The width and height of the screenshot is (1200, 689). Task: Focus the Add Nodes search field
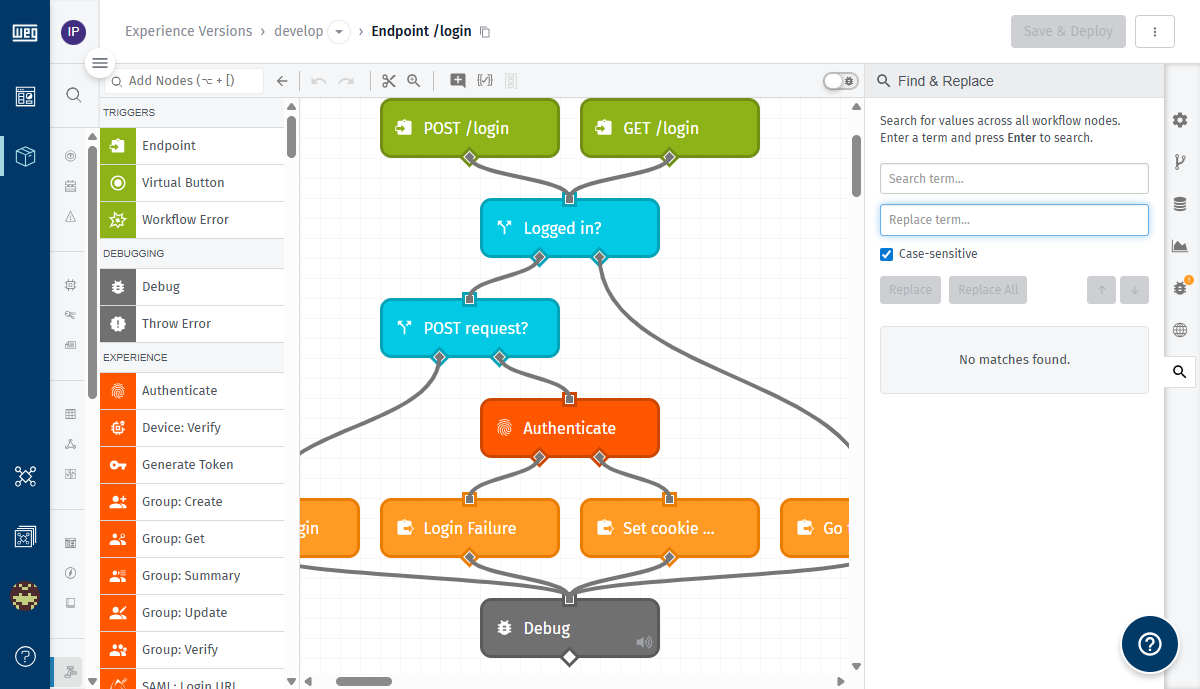[x=184, y=81]
